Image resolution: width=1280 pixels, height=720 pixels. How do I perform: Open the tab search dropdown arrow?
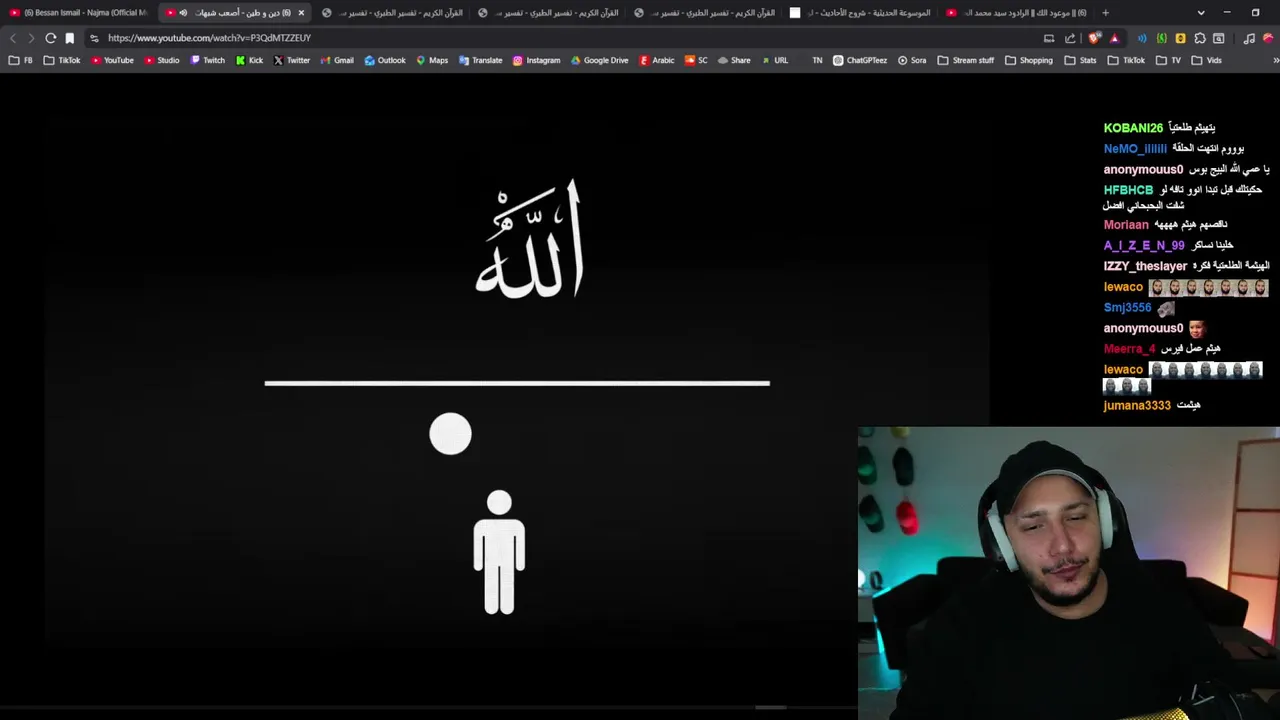[x=1201, y=13]
